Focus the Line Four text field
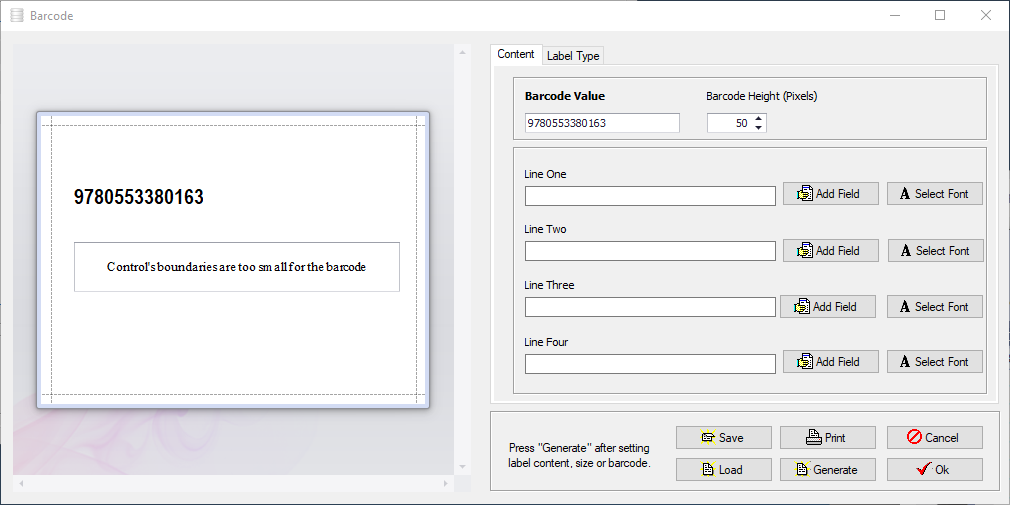 [650, 364]
